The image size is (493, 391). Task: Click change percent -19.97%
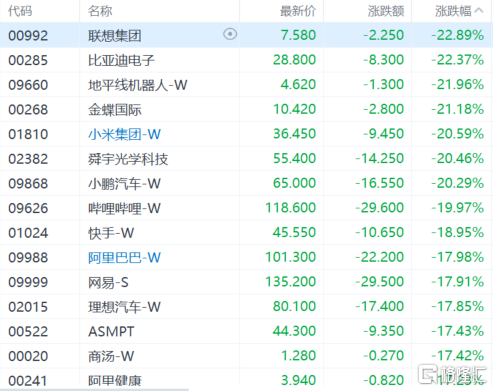pos(458,208)
